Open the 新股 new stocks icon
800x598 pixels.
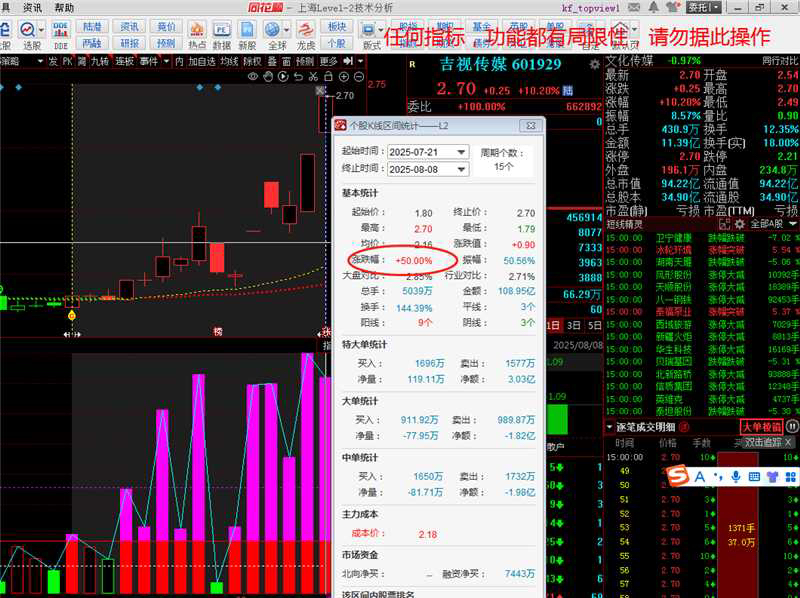[x=247, y=30]
